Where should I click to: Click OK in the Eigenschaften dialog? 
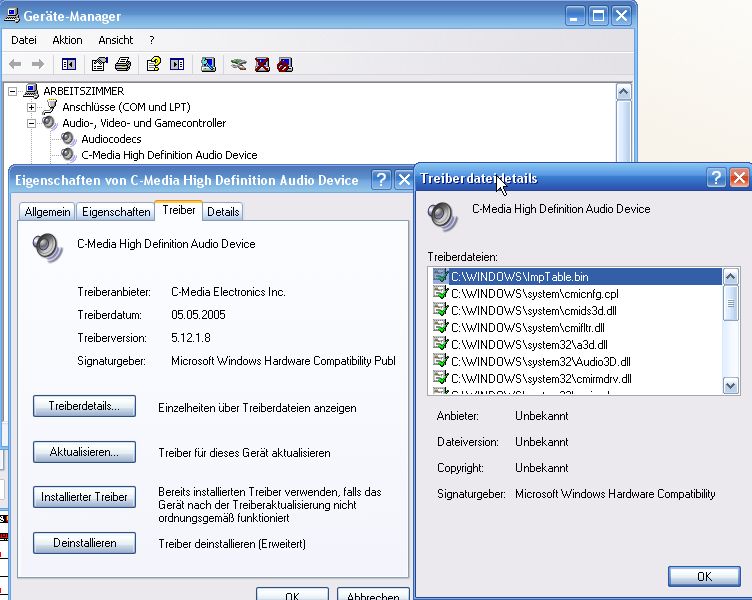point(292,595)
